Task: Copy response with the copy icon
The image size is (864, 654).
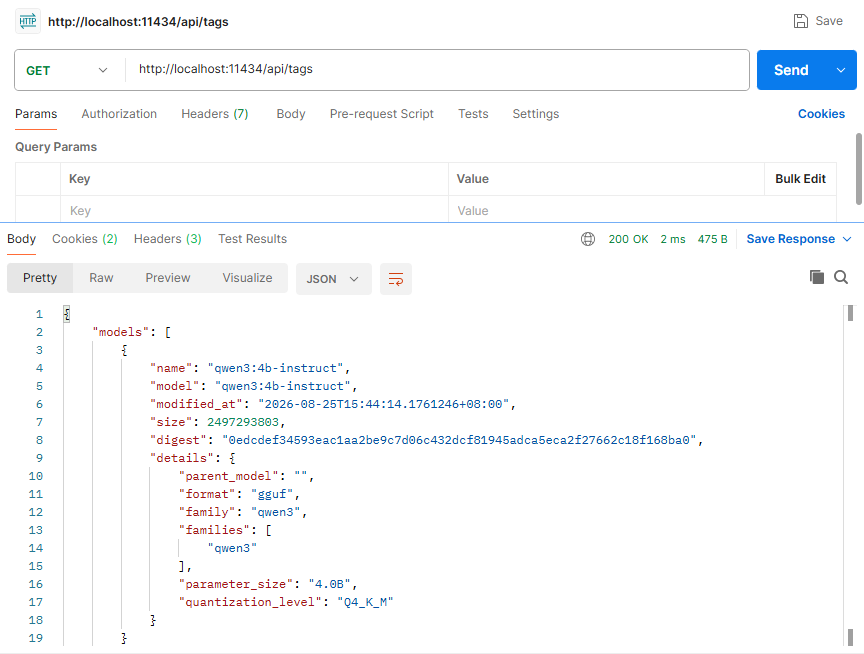Action: (x=817, y=277)
